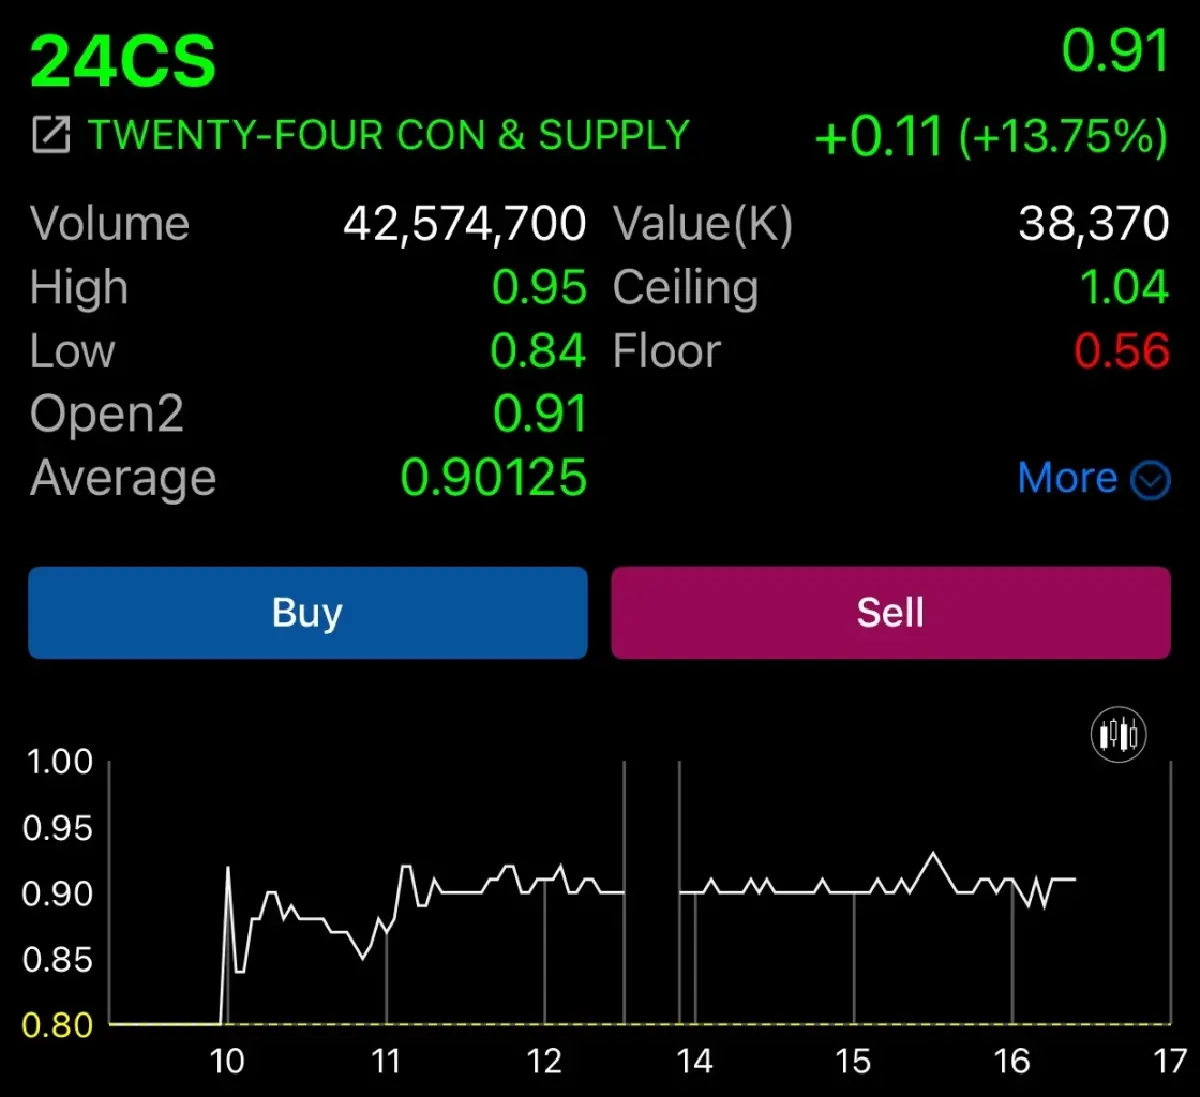Select the 24CS ticker symbol
Viewport: 1200px width, 1097px height.
point(122,60)
